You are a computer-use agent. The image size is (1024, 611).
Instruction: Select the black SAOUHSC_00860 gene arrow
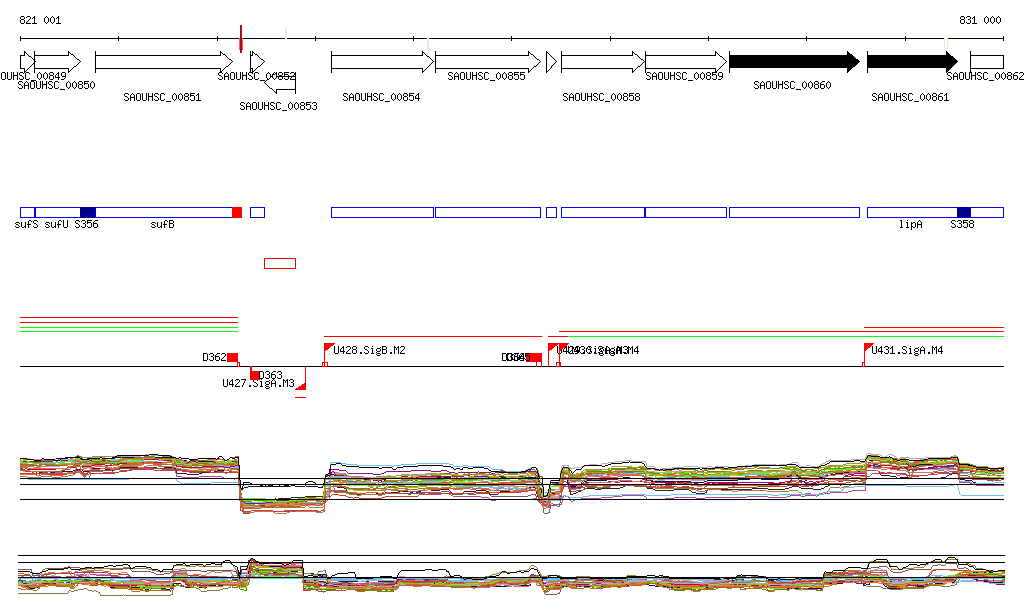click(794, 63)
